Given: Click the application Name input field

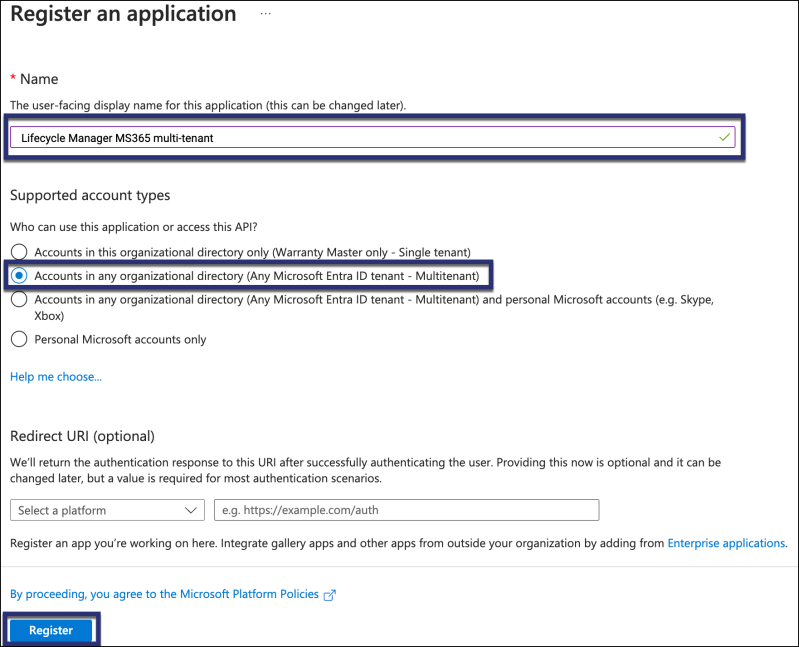Looking at the screenshot, I should click(x=372, y=138).
